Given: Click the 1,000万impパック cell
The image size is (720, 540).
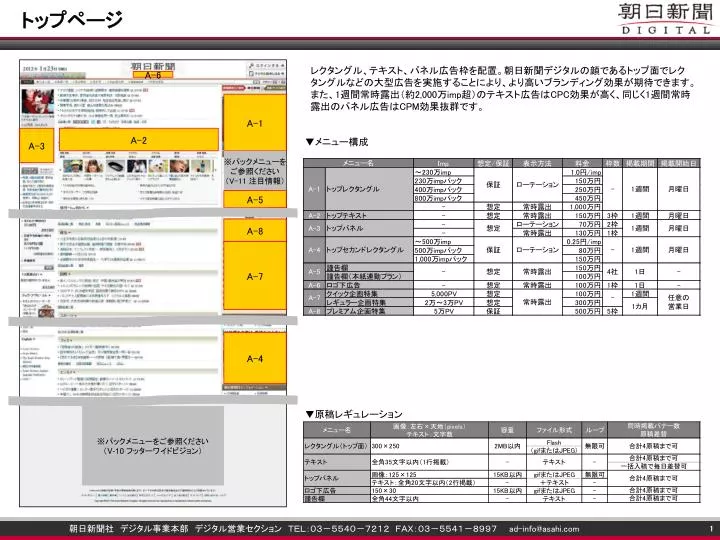Looking at the screenshot, I should coord(444,259).
